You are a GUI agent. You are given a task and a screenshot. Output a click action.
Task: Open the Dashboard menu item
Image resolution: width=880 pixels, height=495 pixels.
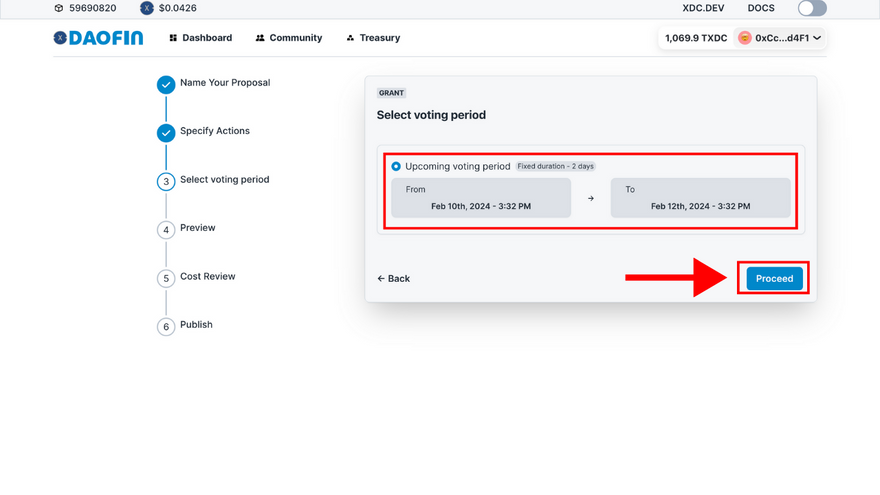point(200,38)
